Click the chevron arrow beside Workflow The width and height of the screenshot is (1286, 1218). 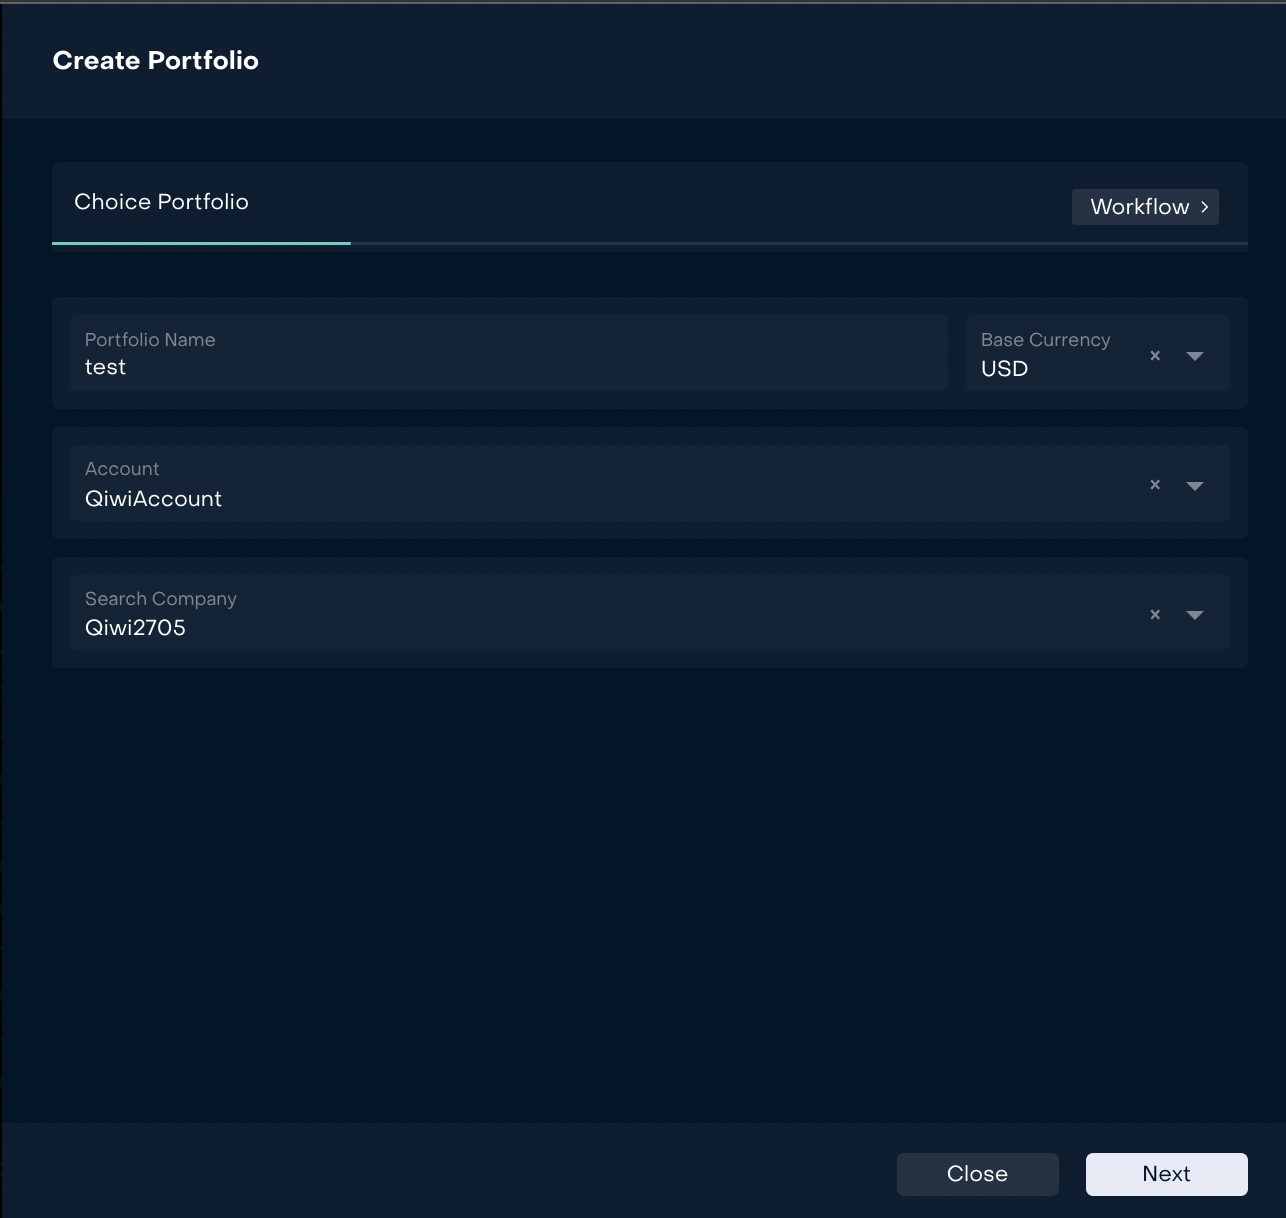pyautogui.click(x=1205, y=207)
